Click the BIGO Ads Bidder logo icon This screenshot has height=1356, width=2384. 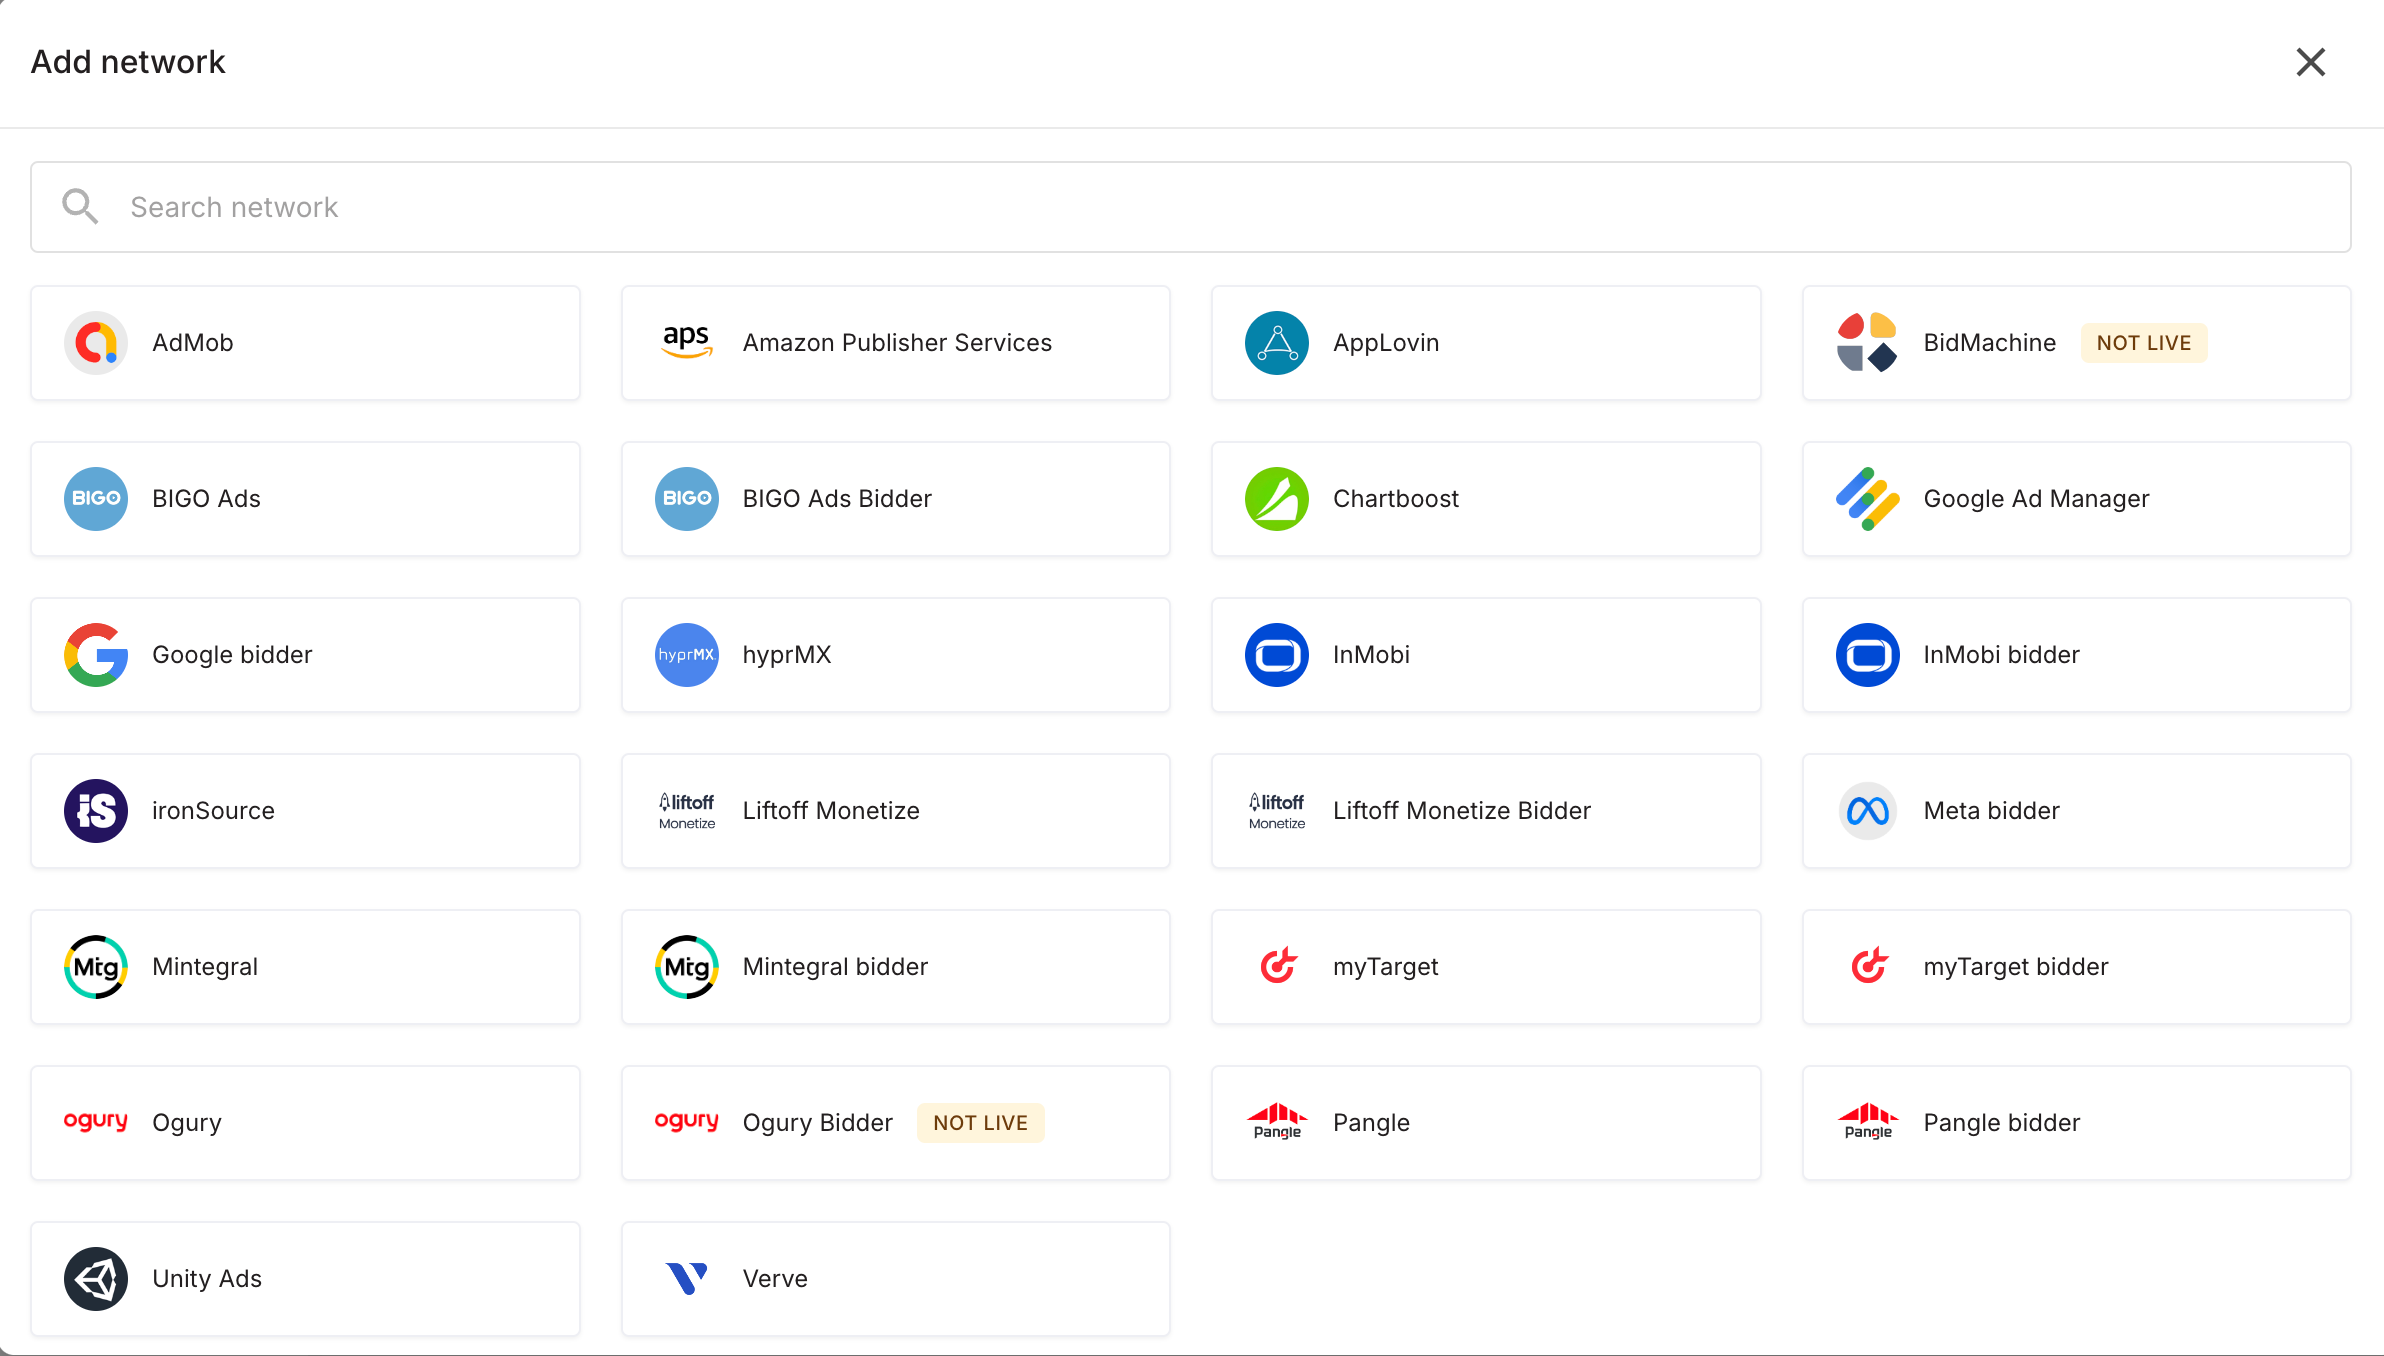[x=687, y=499]
